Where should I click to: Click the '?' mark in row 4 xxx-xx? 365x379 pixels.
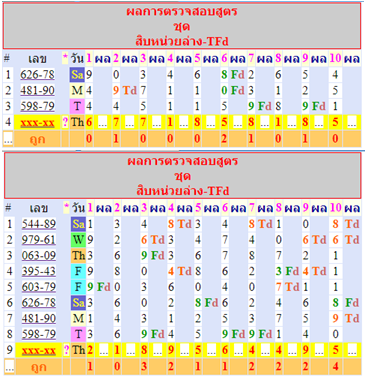point(65,122)
